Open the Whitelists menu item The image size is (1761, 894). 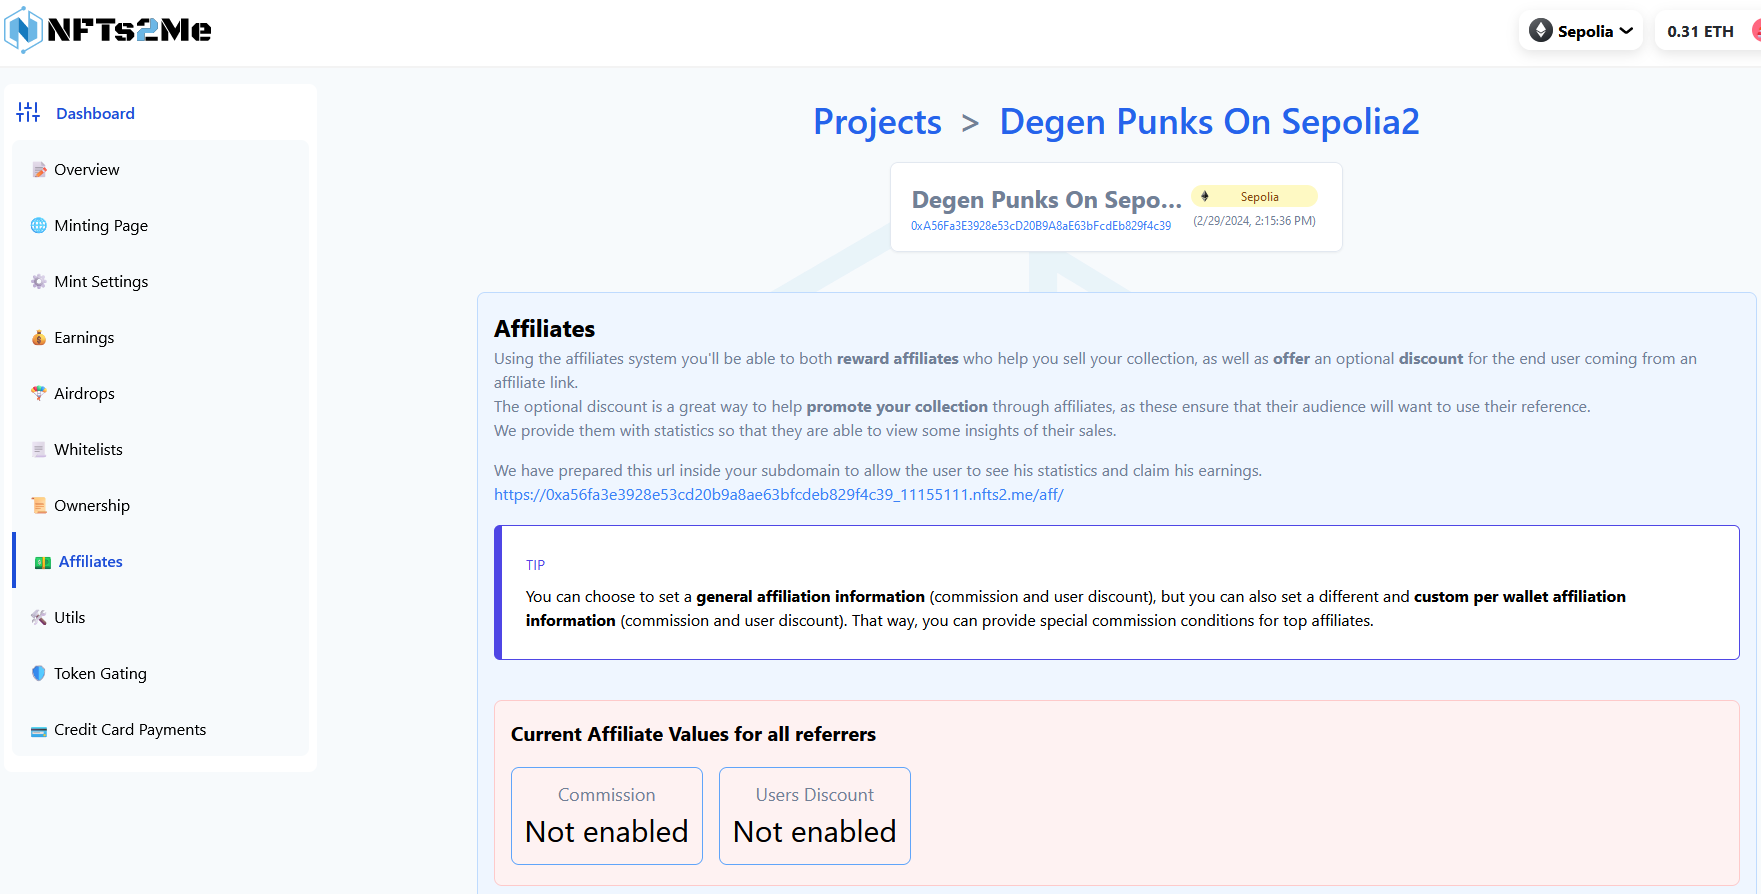pyautogui.click(x=88, y=450)
